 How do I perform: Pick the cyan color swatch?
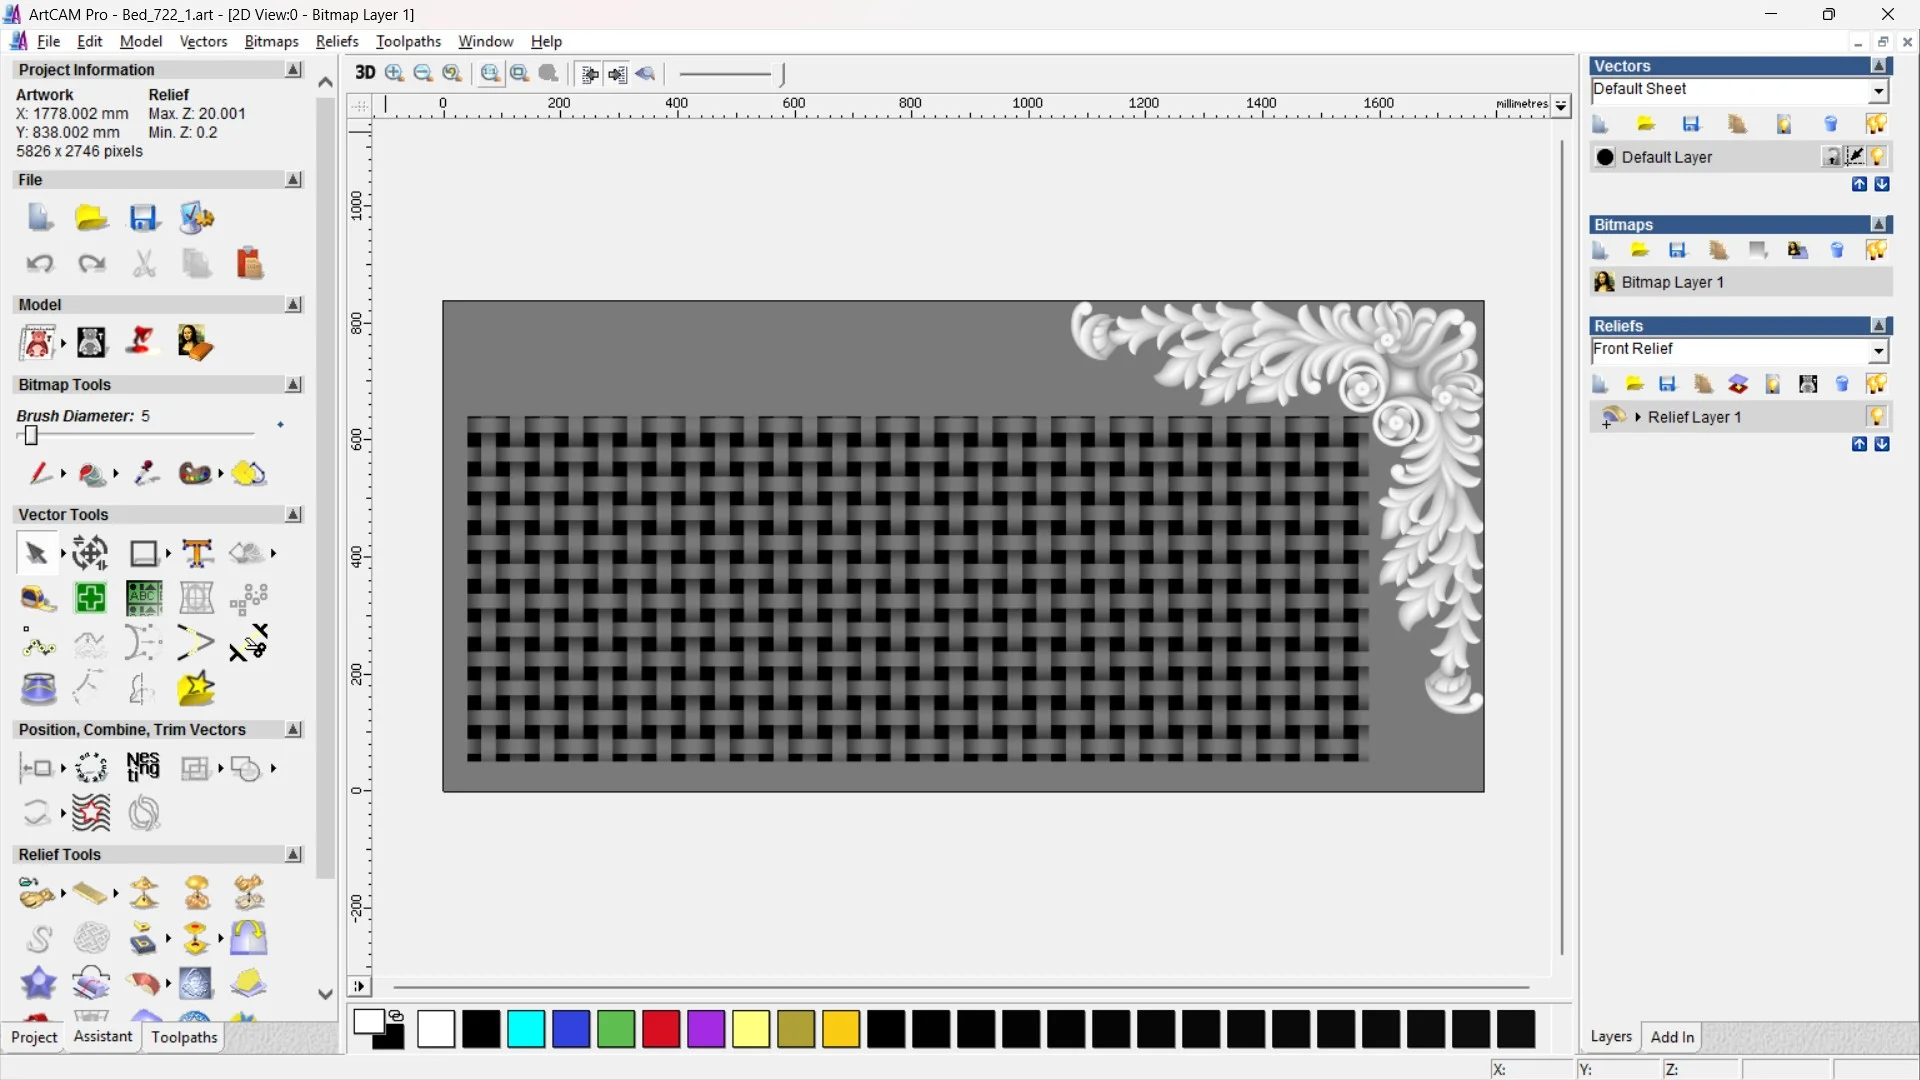526,1029
